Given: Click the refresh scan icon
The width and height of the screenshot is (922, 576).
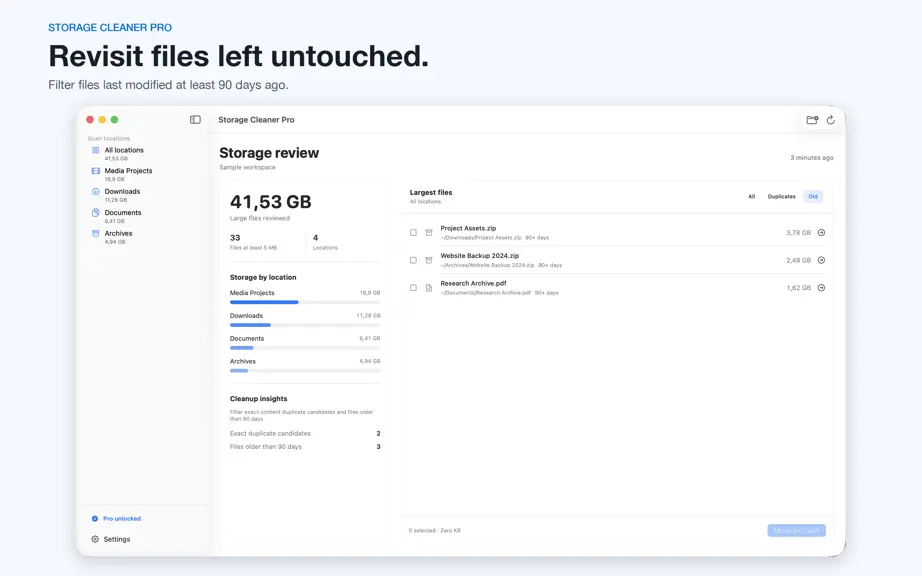Looking at the screenshot, I should pos(831,120).
